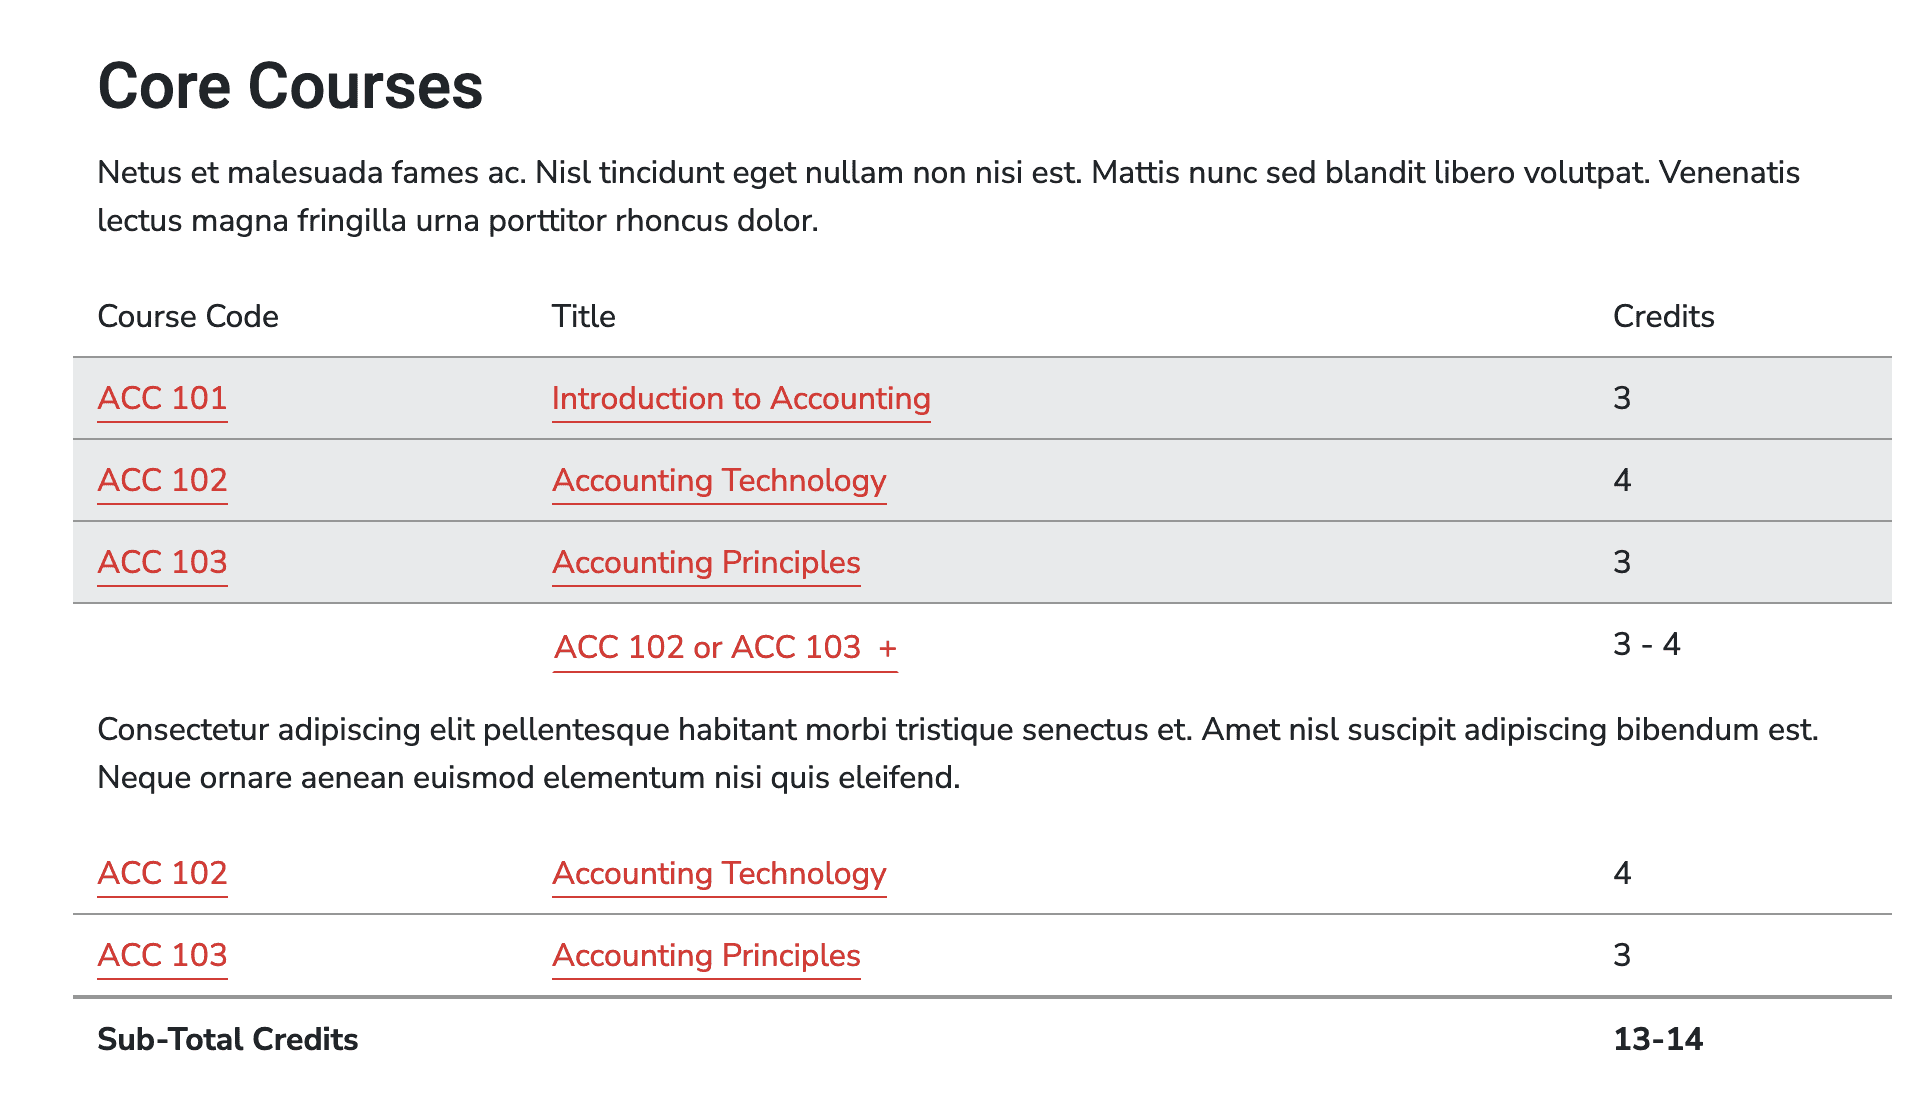1916x1118 pixels.
Task: Open ACC 103 link in the lower table
Action: coord(162,956)
